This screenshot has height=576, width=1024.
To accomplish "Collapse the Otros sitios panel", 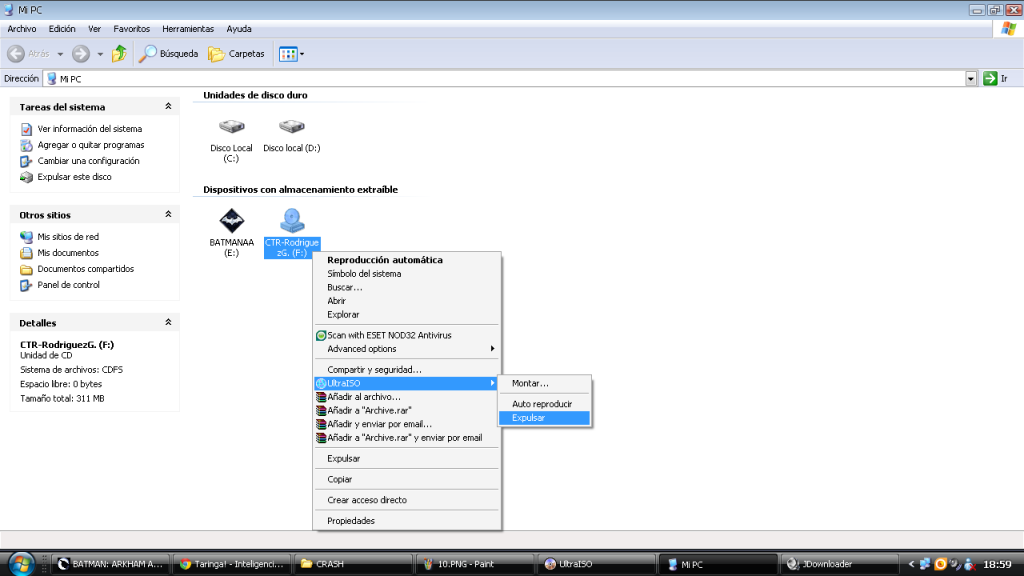I will (x=168, y=214).
